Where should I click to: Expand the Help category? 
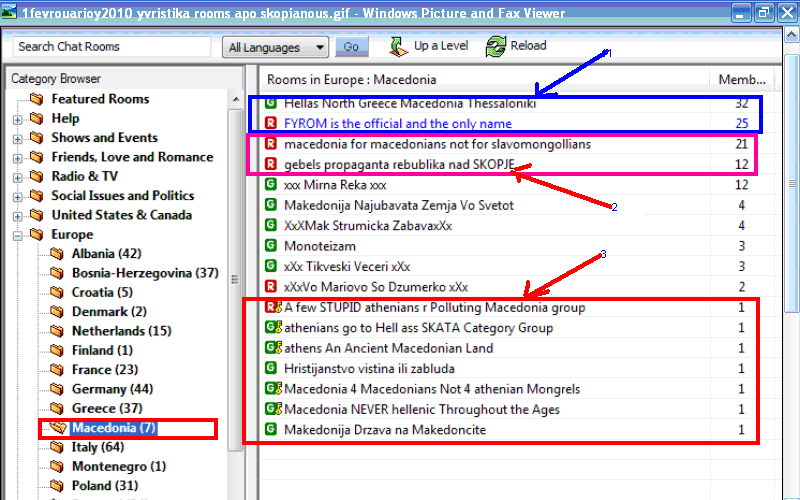(17, 120)
